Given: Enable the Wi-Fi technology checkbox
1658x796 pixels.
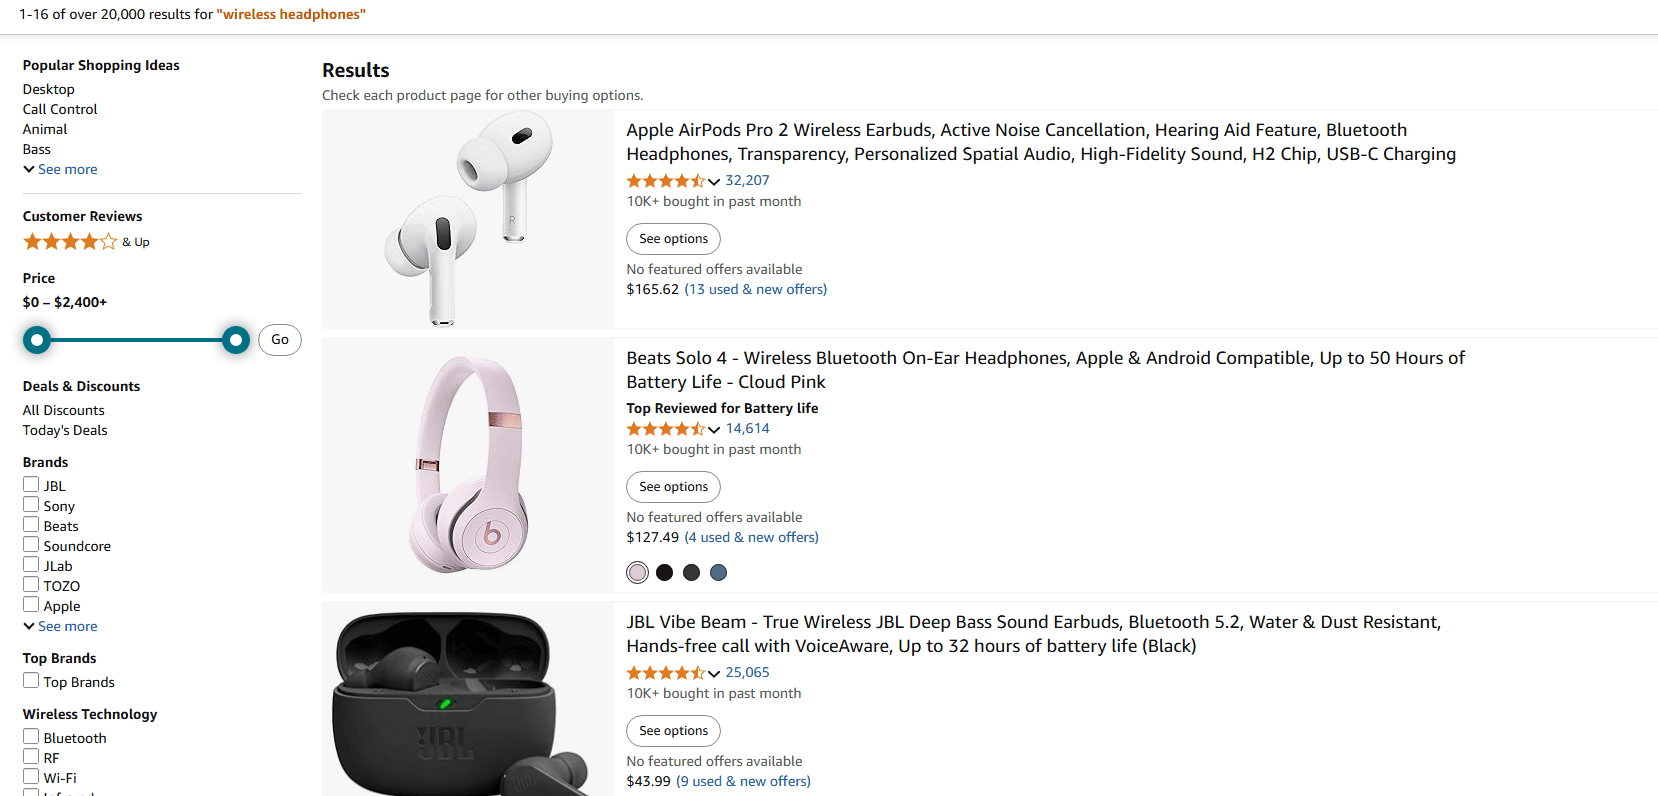Looking at the screenshot, I should [31, 777].
